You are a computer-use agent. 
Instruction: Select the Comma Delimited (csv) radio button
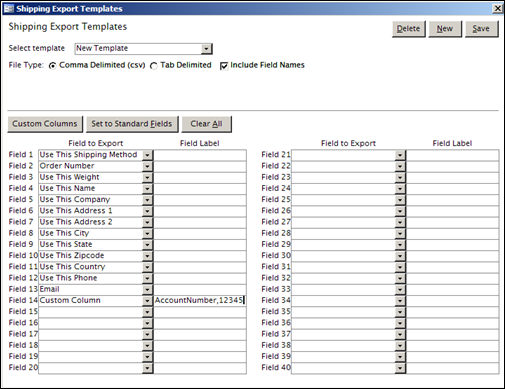[x=52, y=66]
